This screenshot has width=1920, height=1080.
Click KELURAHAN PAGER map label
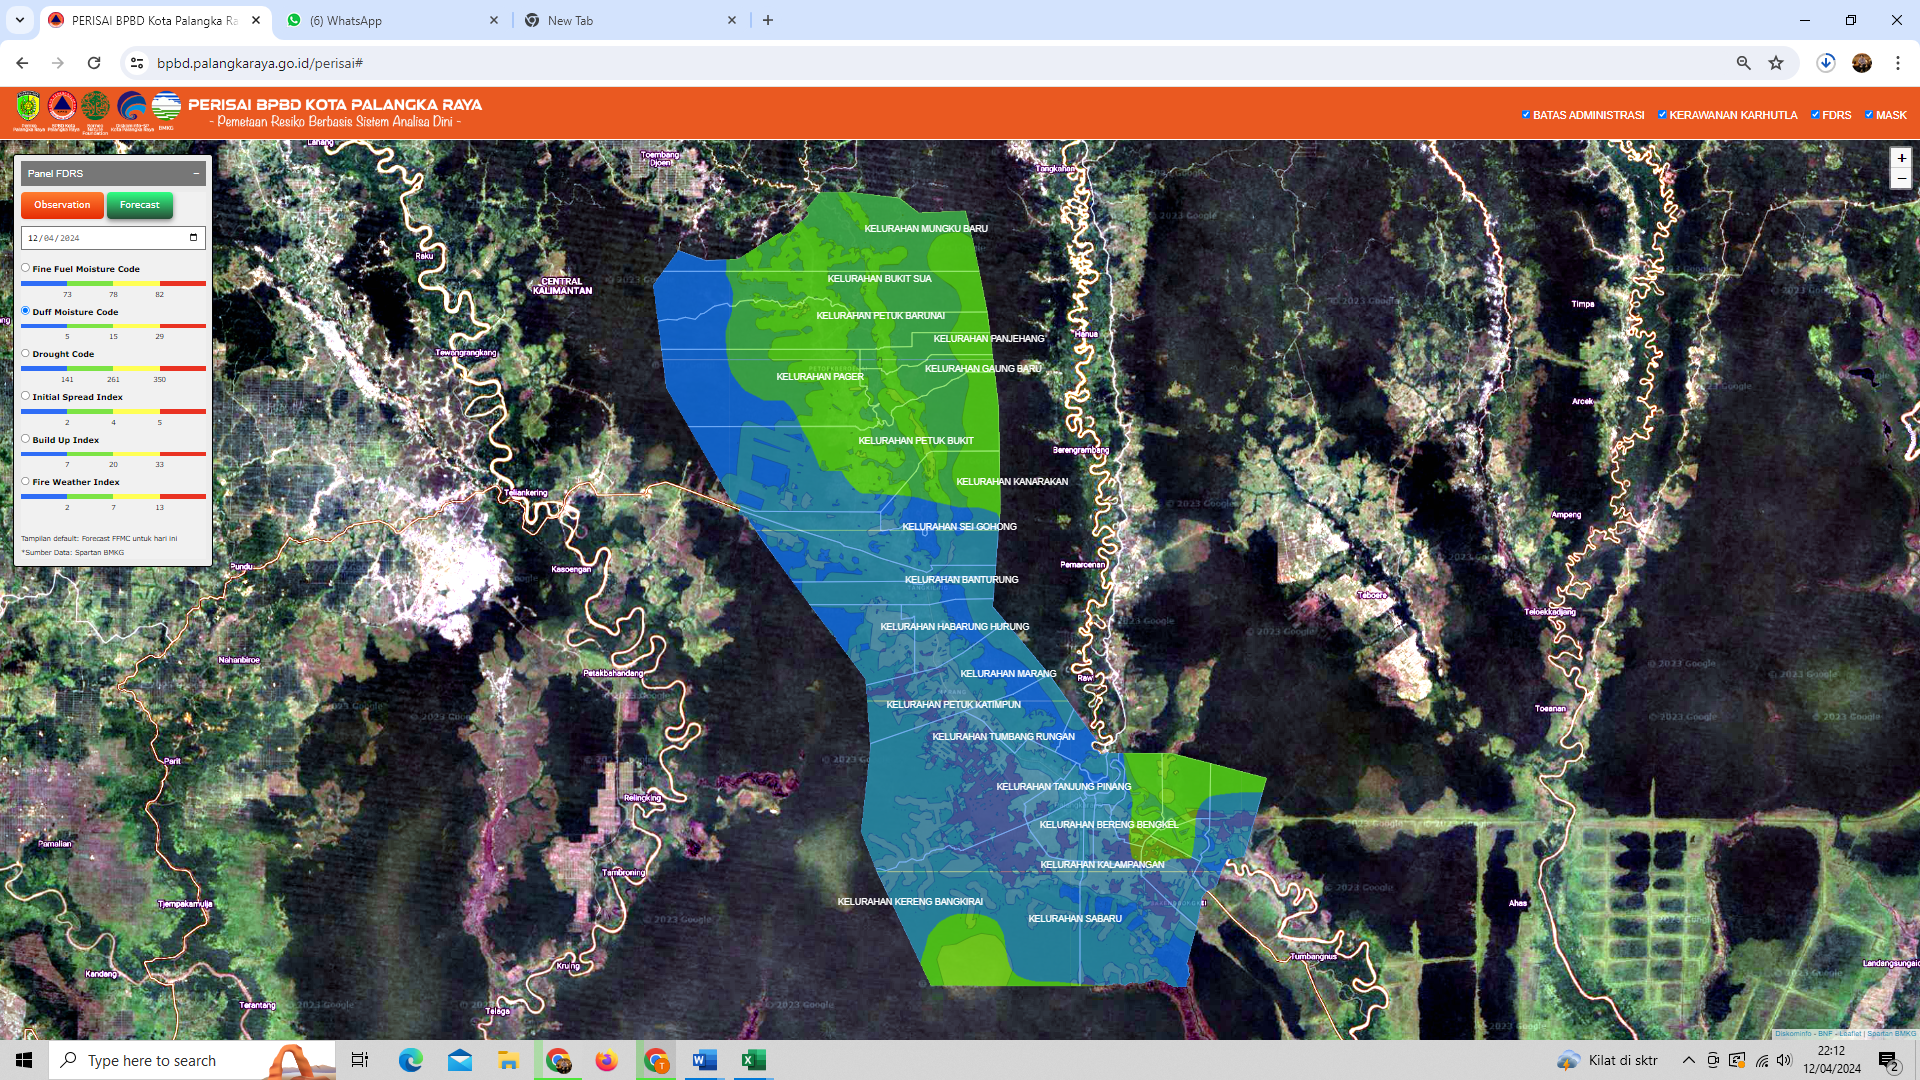coord(820,377)
